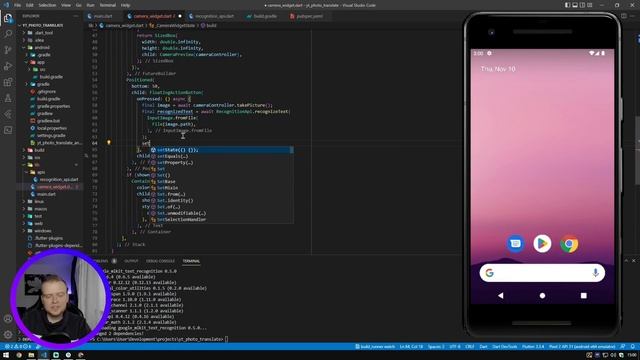Open the Selection menu
The image size is (640, 360).
click(47, 5)
